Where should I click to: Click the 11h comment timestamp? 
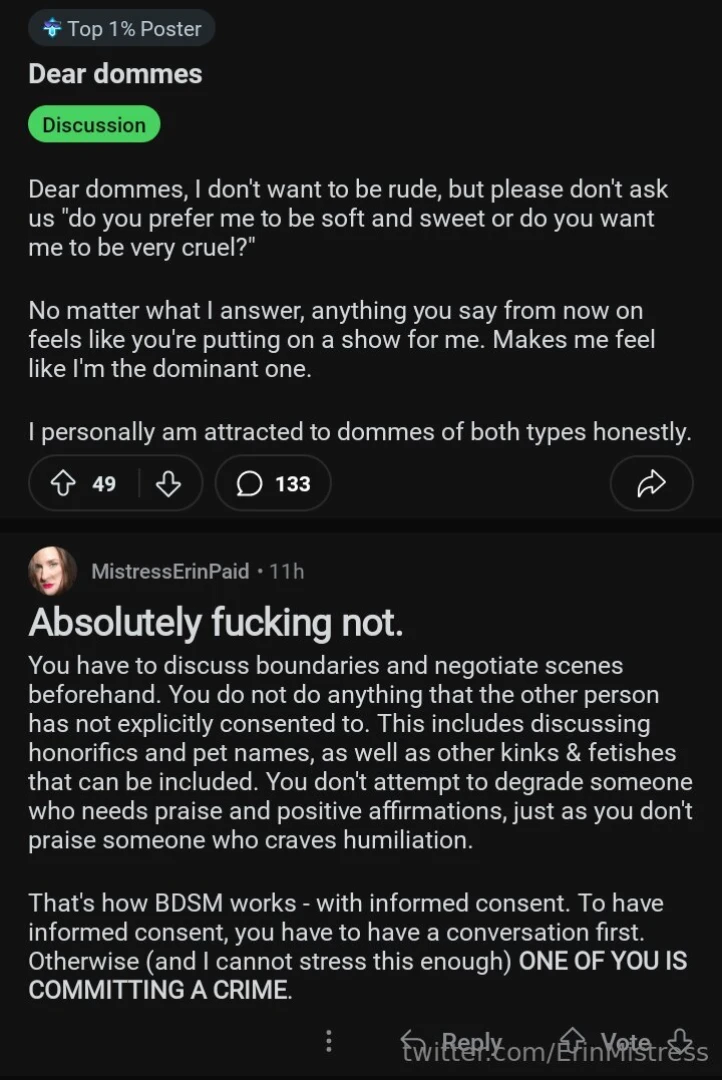[x=287, y=571]
